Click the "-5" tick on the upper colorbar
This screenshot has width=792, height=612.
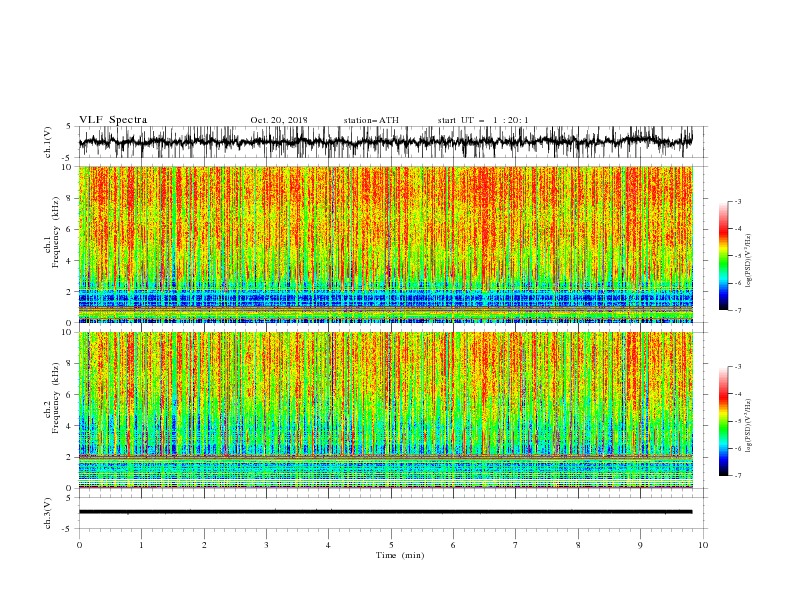coord(738,256)
